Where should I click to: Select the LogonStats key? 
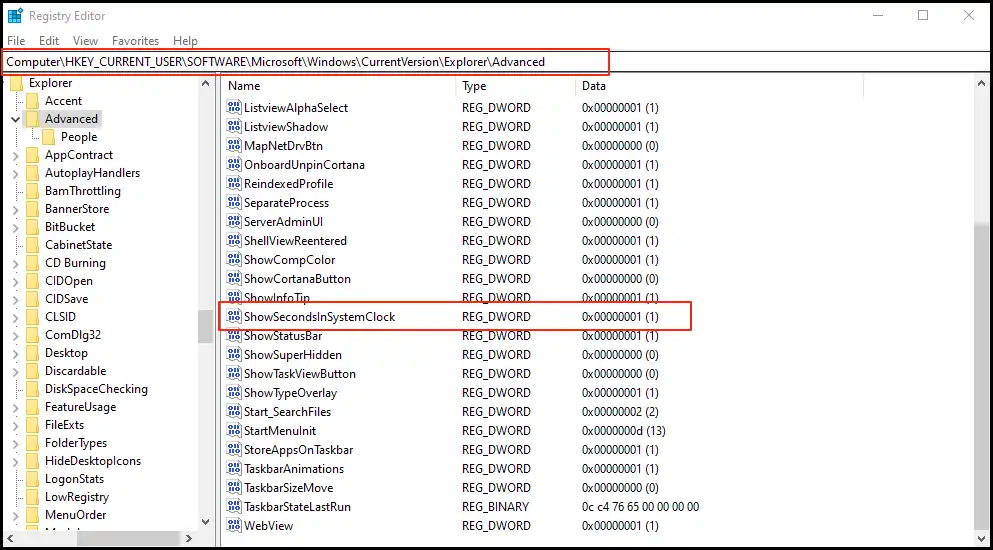74,479
